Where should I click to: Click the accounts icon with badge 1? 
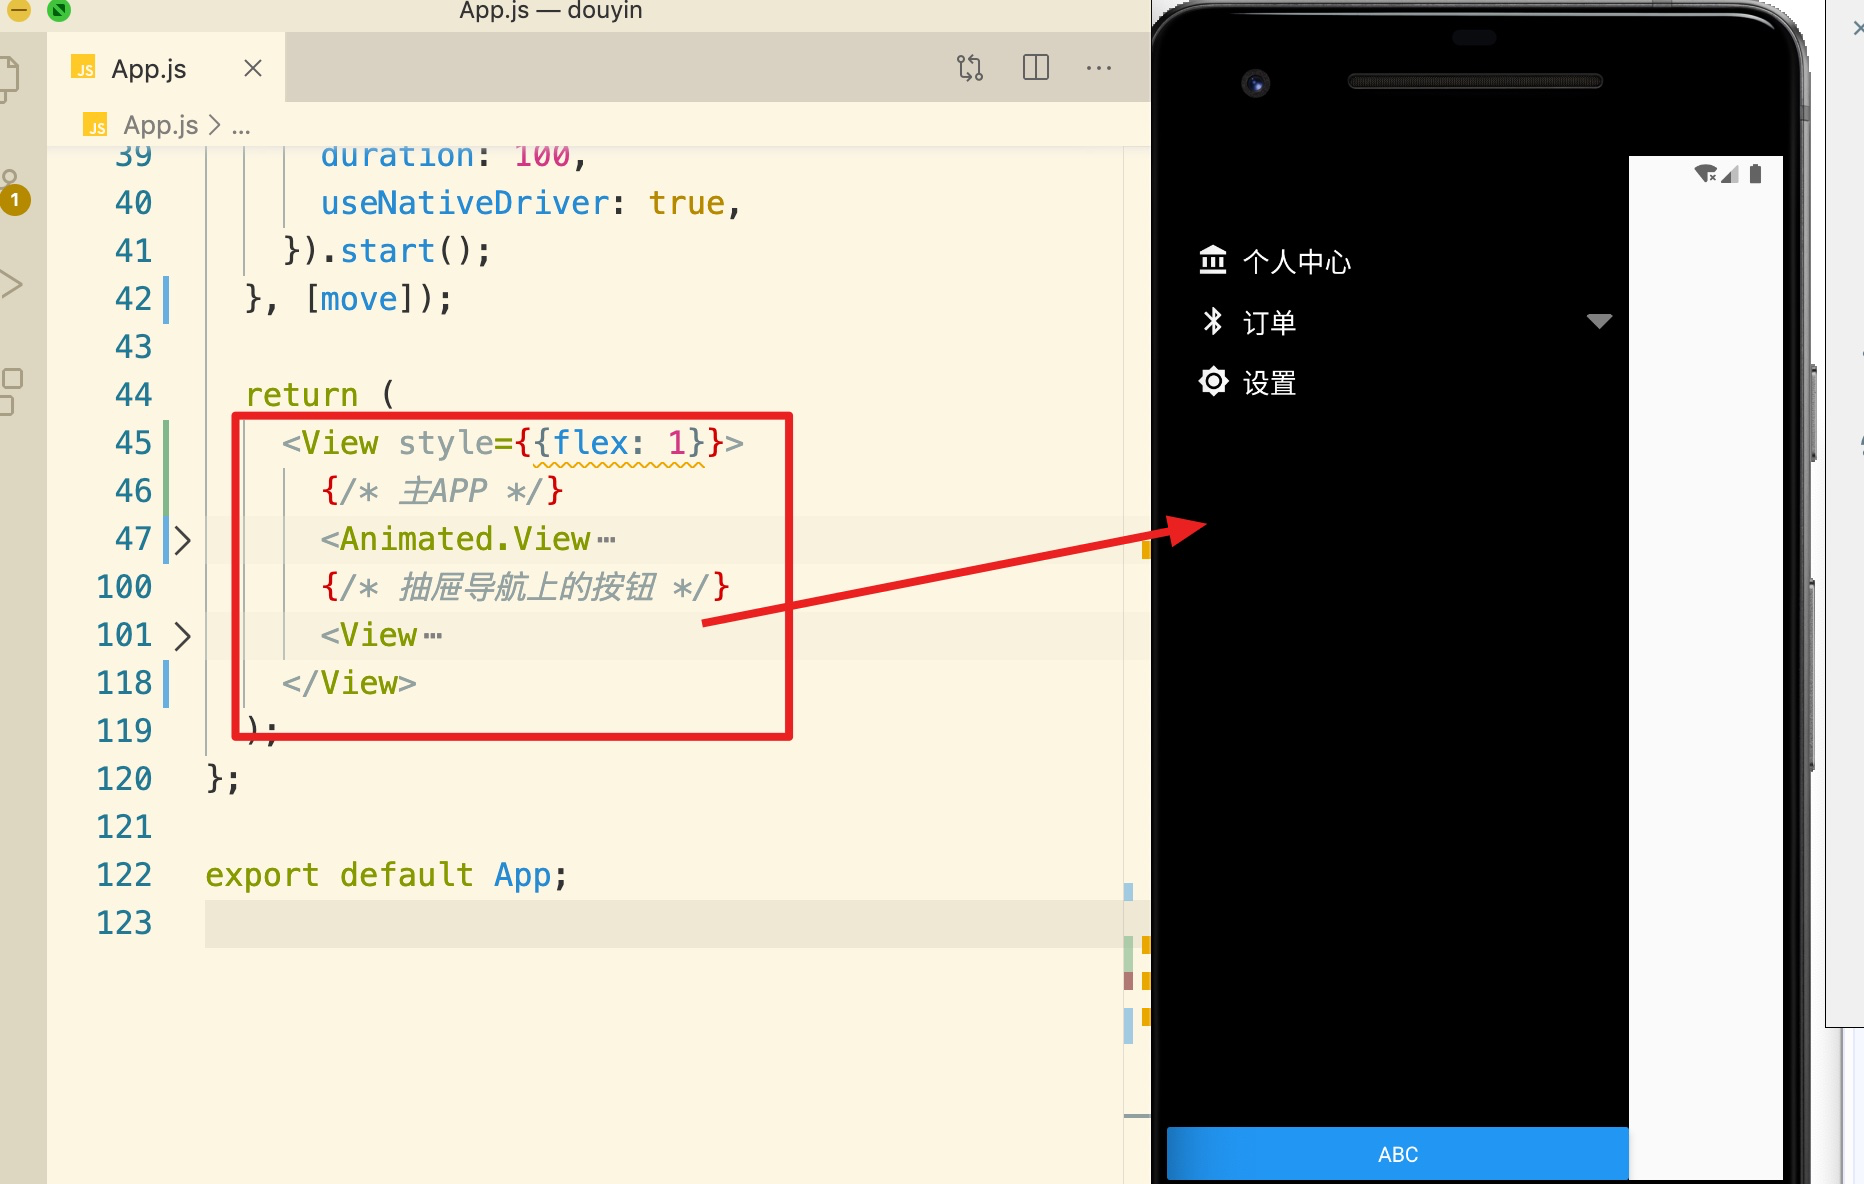pos(13,193)
